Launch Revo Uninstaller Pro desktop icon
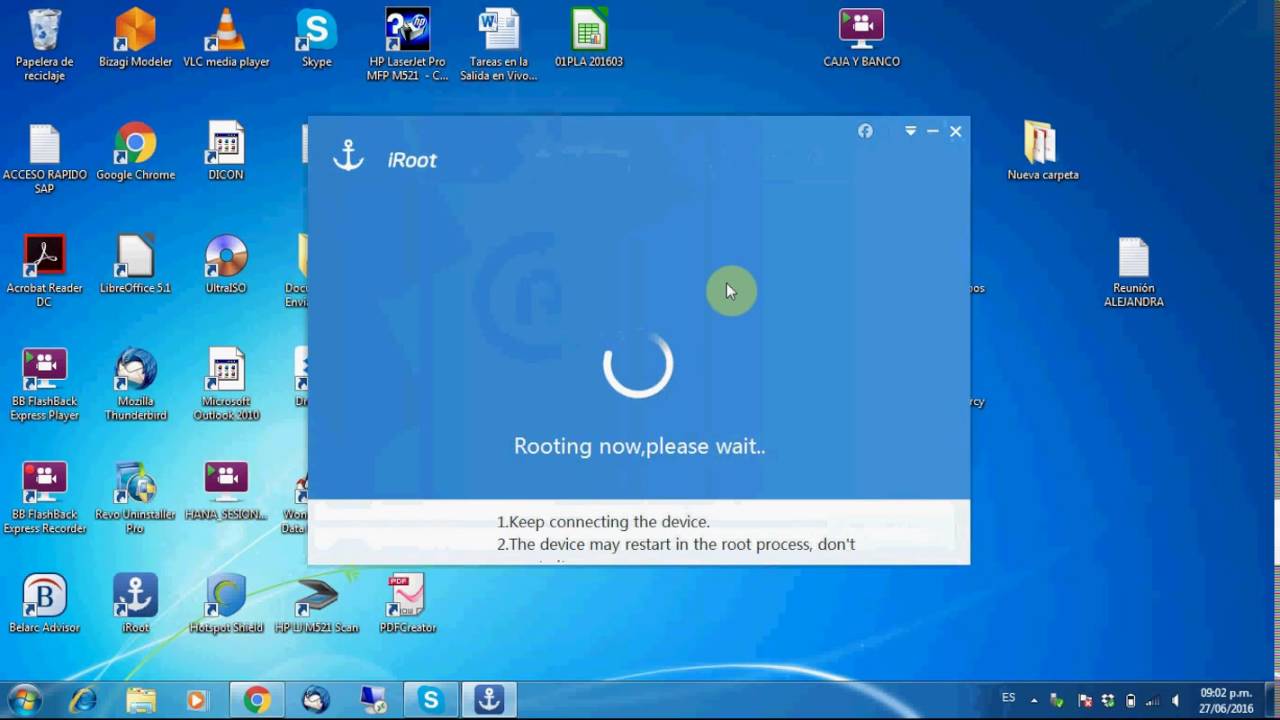Screen dimensions: 1280x720 point(135,498)
